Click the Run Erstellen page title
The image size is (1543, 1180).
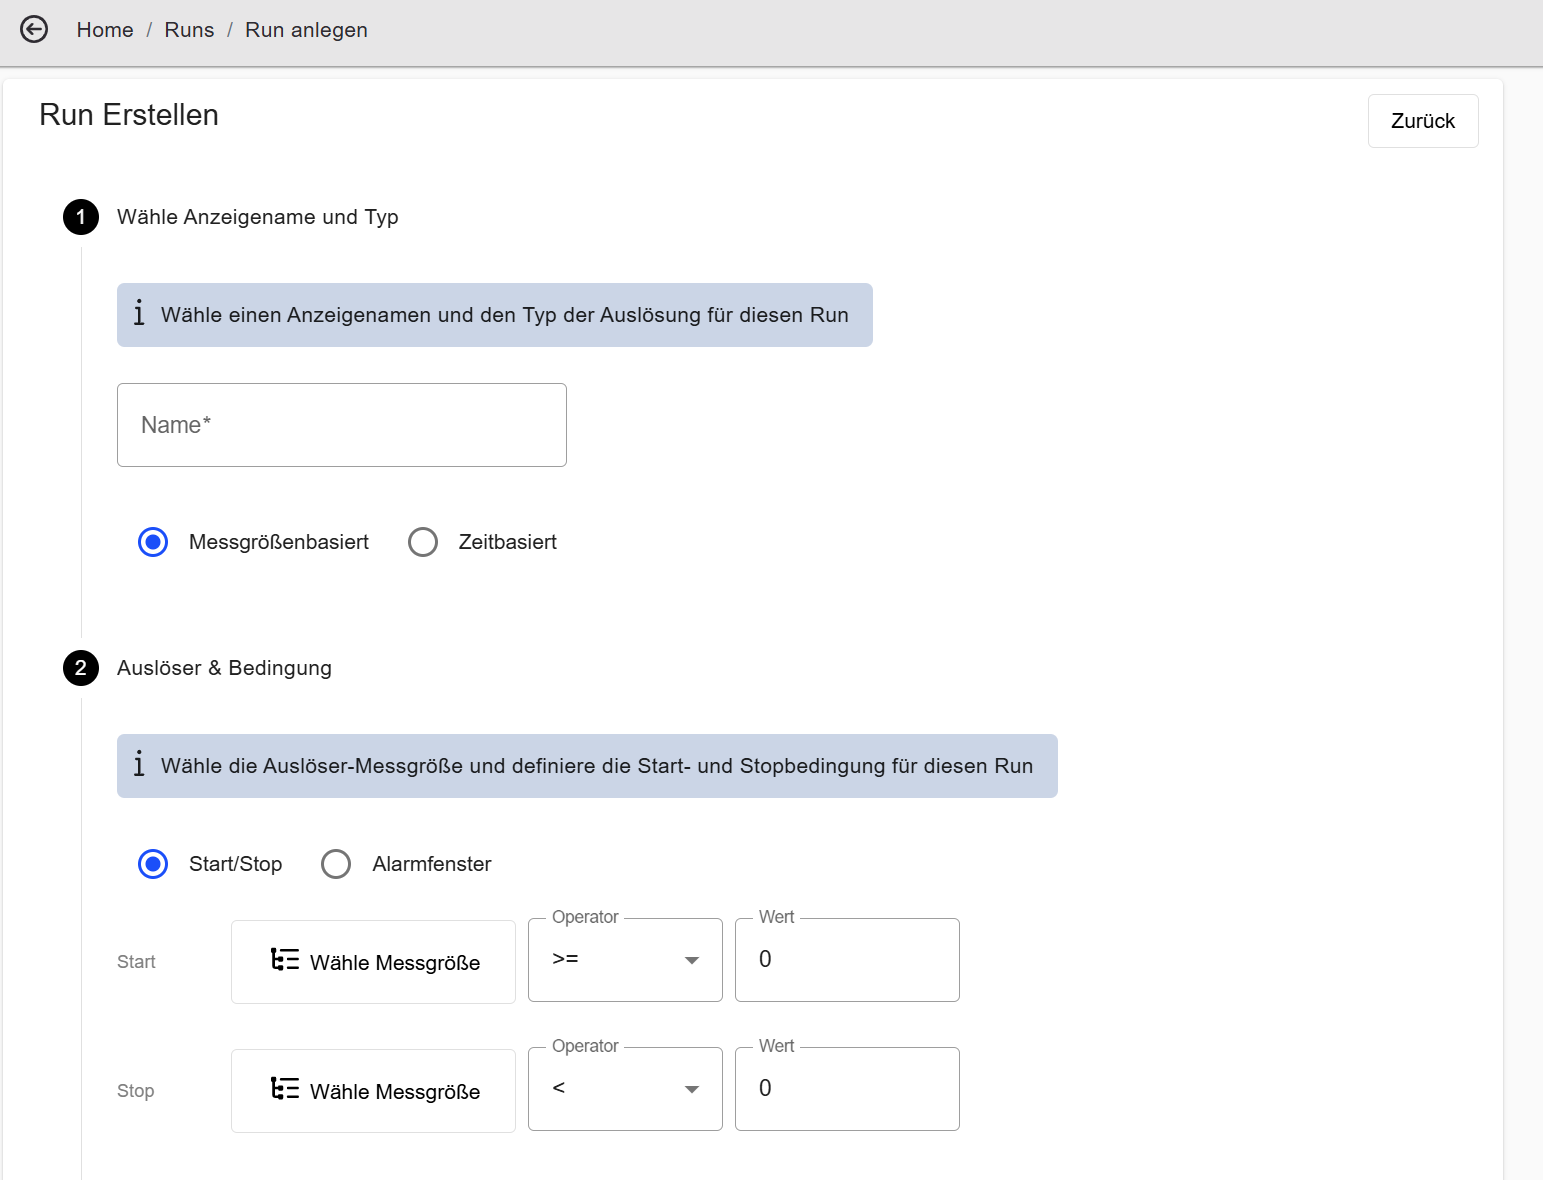129,115
